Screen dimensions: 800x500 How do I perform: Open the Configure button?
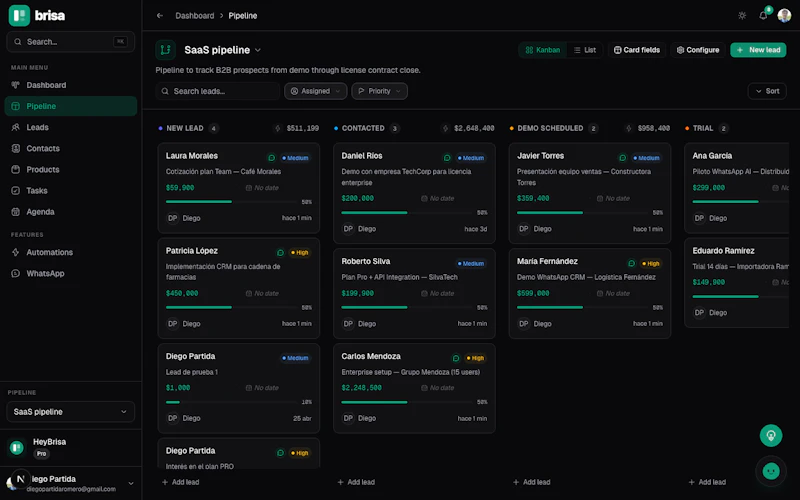click(698, 50)
